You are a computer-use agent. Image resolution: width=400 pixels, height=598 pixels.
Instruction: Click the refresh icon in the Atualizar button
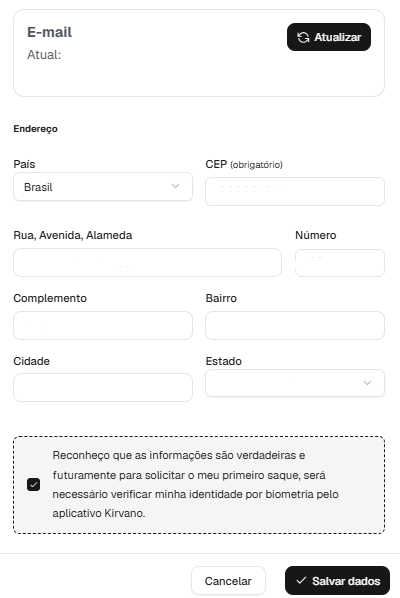303,37
